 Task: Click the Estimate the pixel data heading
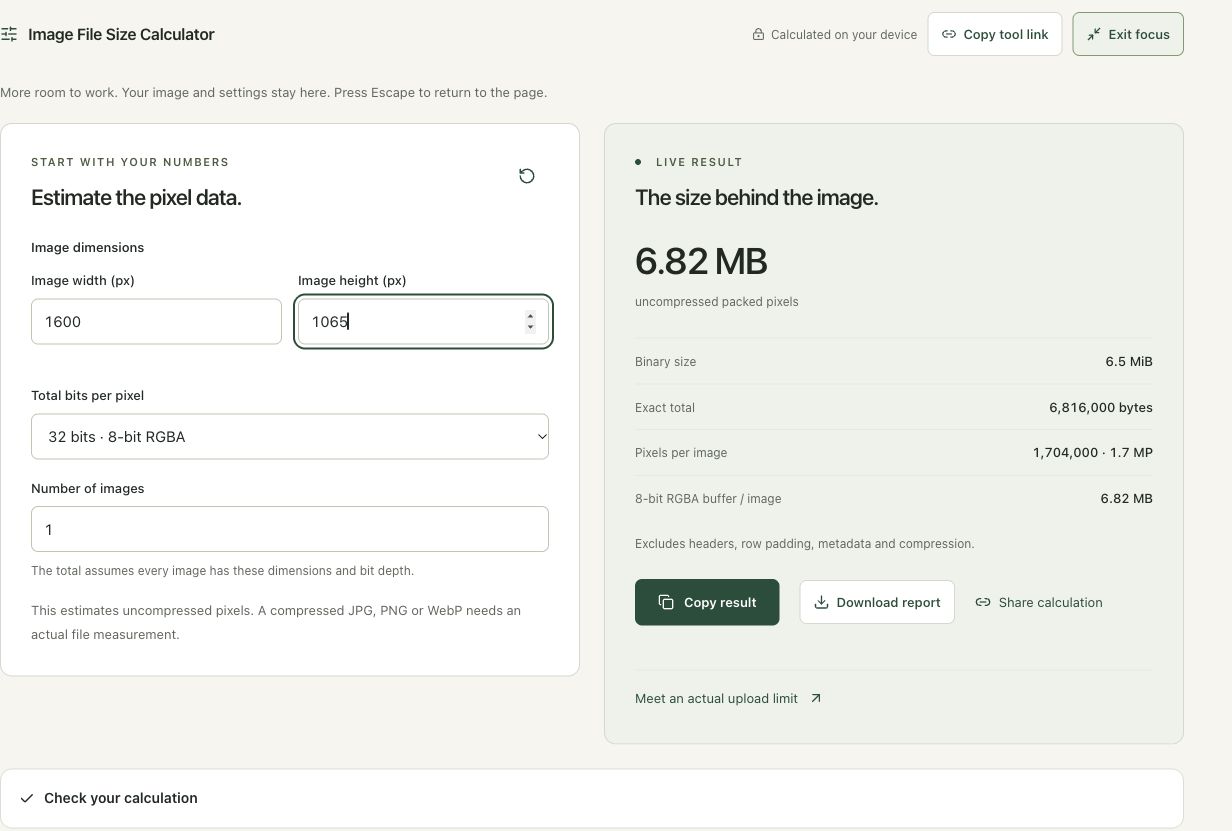[x=136, y=198]
